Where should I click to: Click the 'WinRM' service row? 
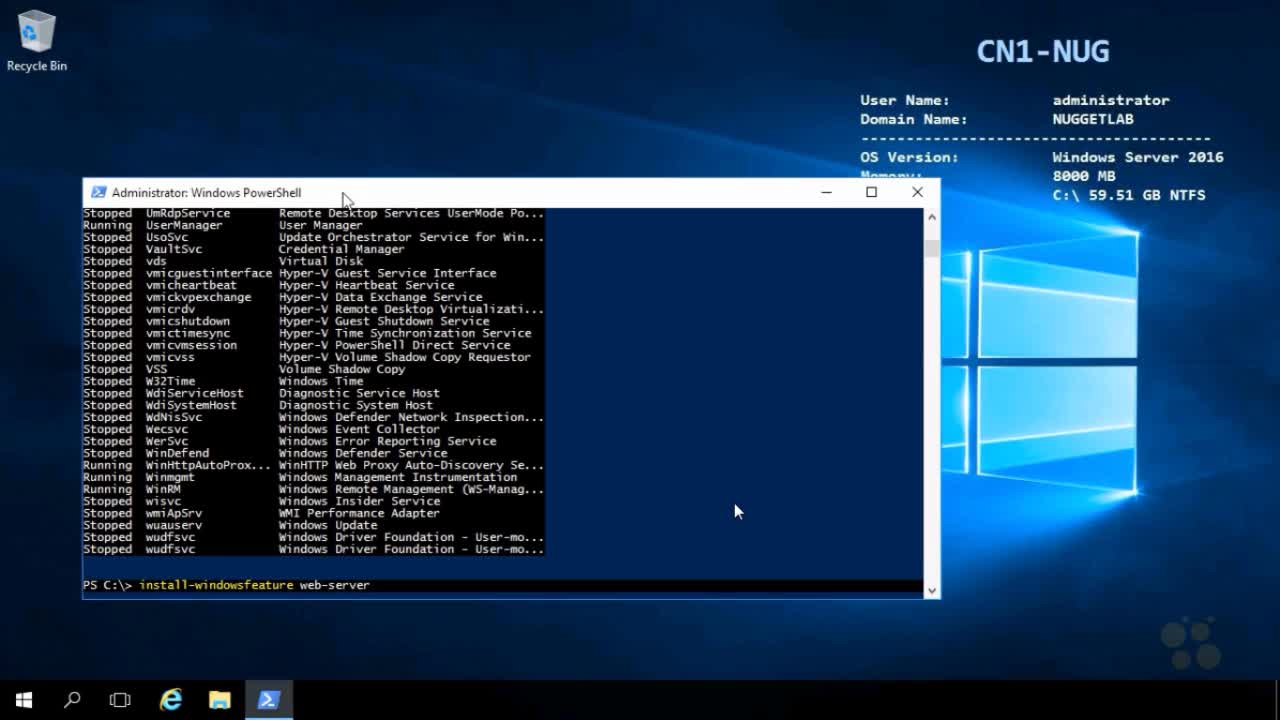[313, 489]
